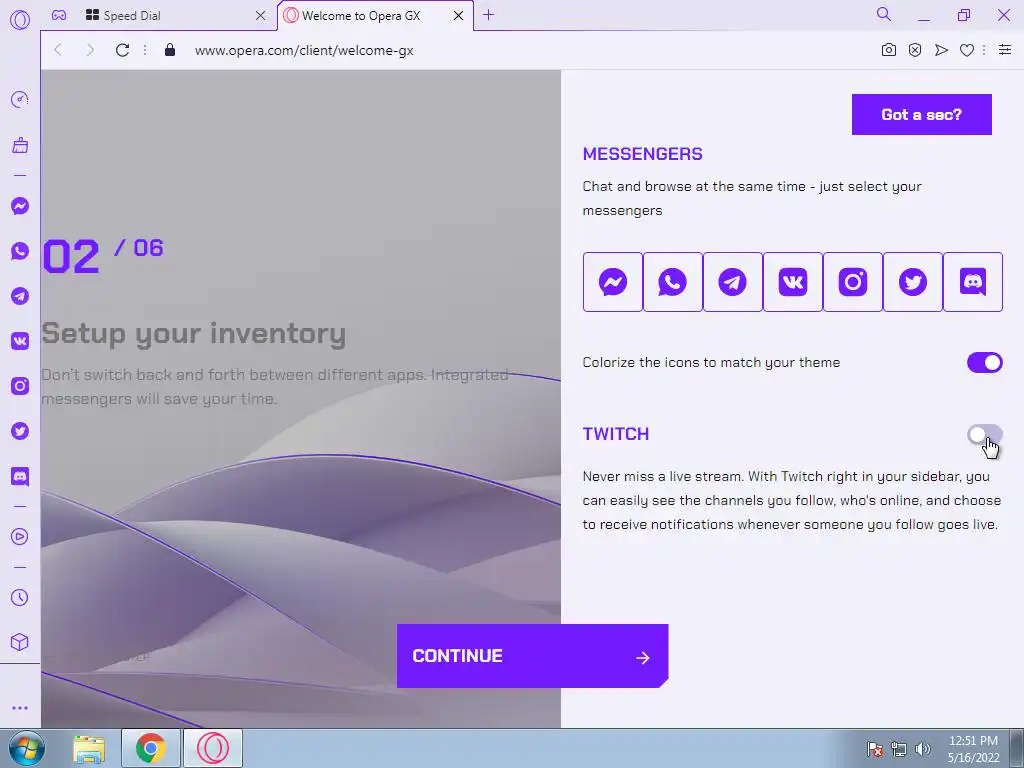Open Facebook Messenger in the sidebar
Viewport: 1024px width, 768px height.
pos(20,206)
